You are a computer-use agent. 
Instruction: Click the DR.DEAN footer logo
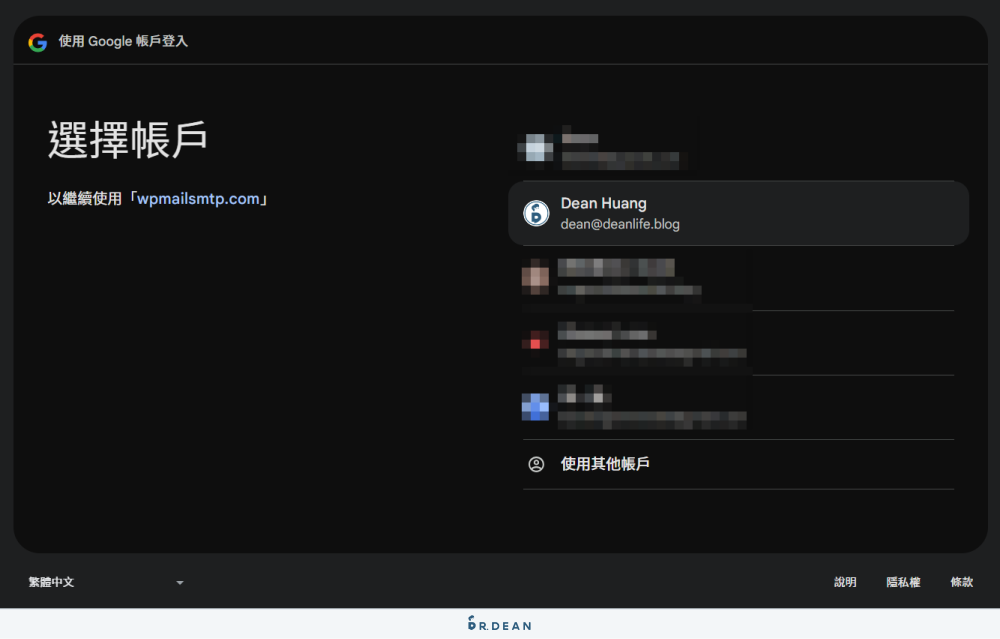500,624
